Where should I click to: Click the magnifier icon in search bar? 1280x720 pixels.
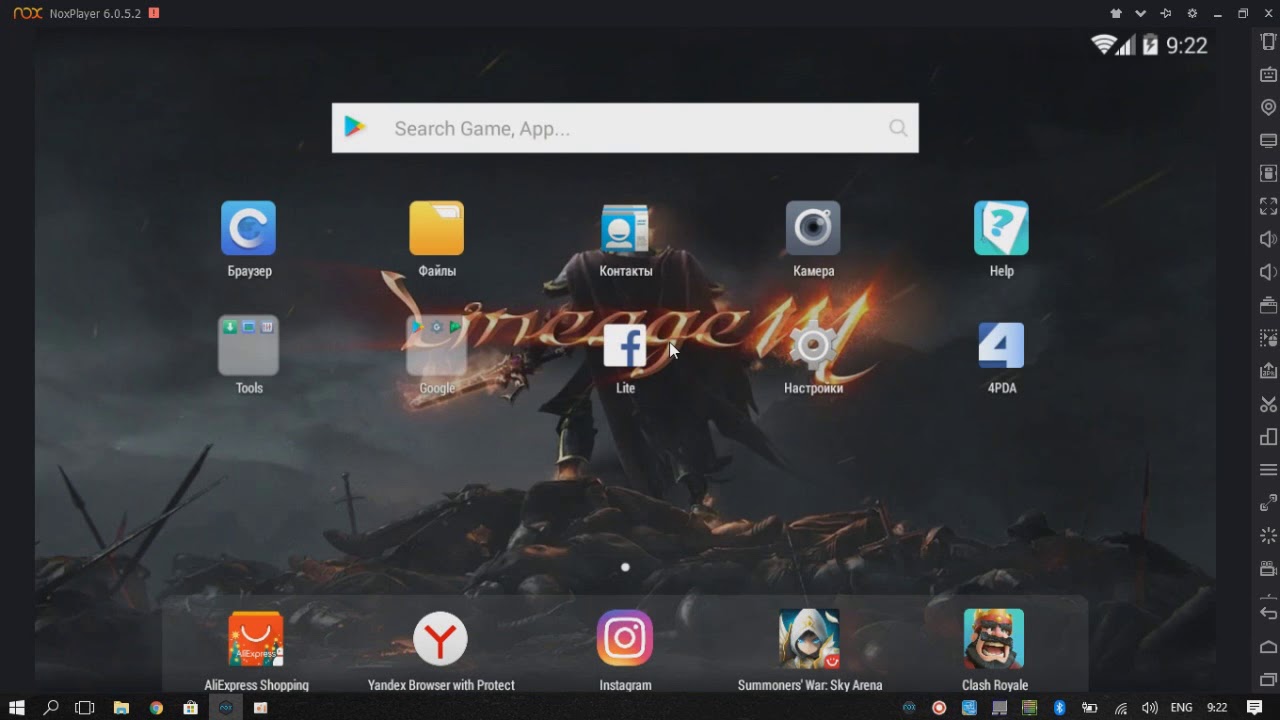(898, 128)
